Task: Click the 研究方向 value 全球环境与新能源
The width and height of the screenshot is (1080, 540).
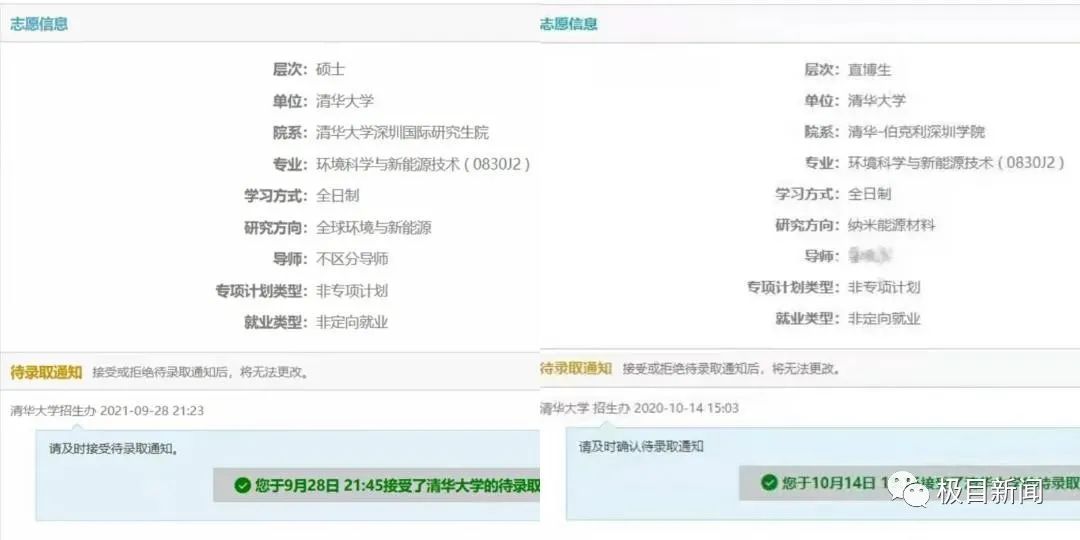Action: (374, 227)
